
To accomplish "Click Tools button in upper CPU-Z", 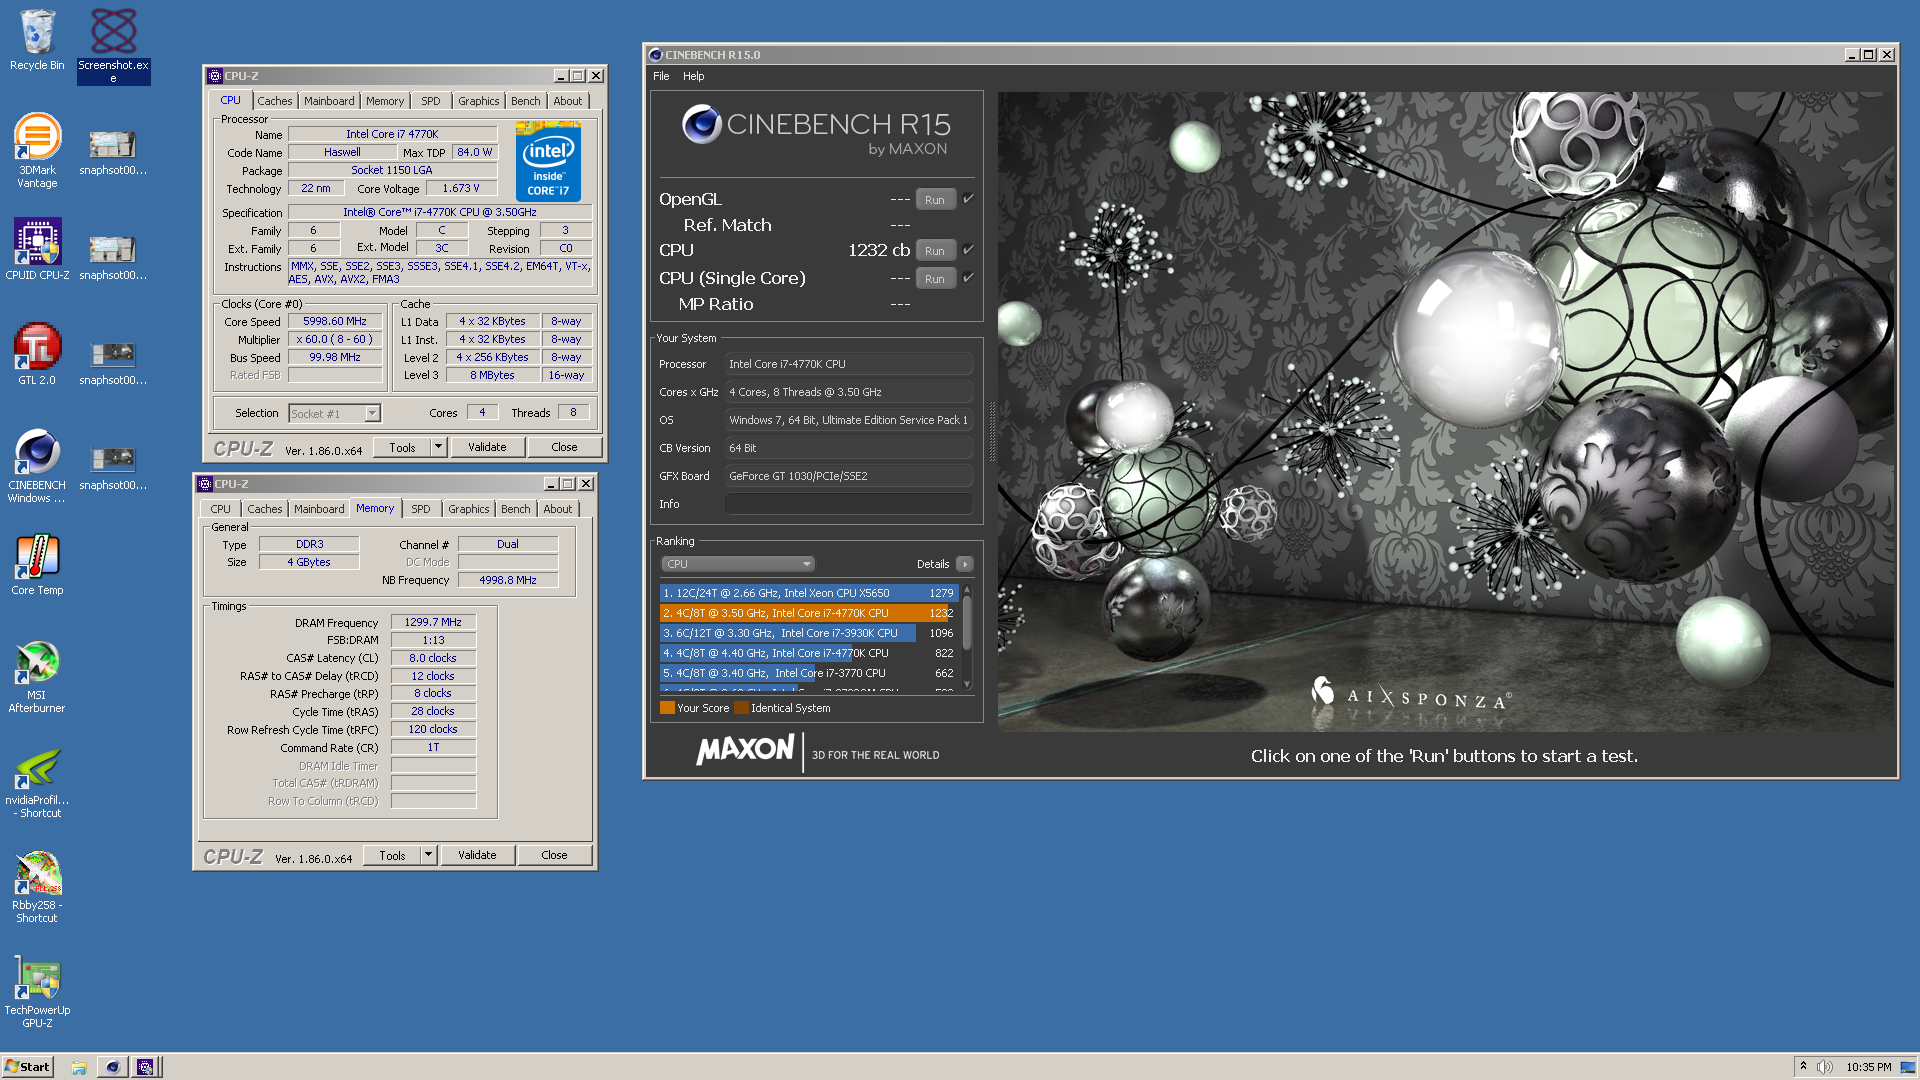I will click(x=402, y=447).
